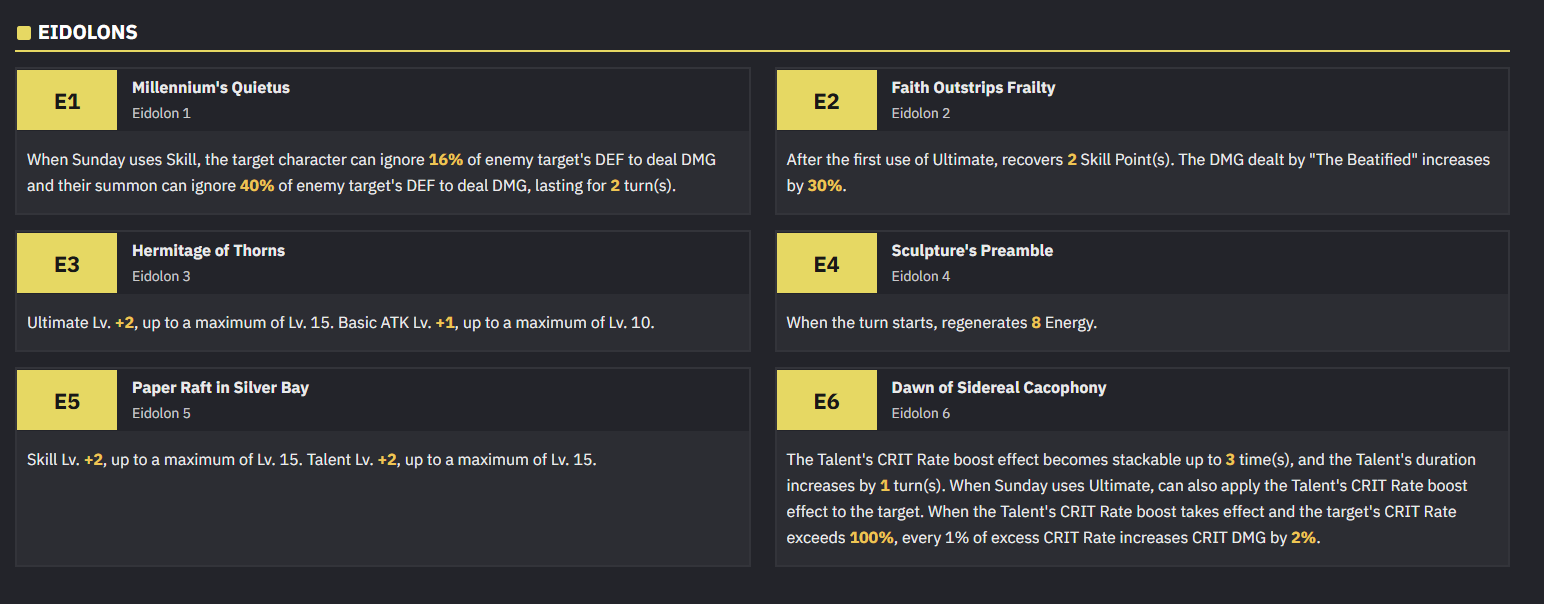Click the yellow E1 badge

(67, 101)
